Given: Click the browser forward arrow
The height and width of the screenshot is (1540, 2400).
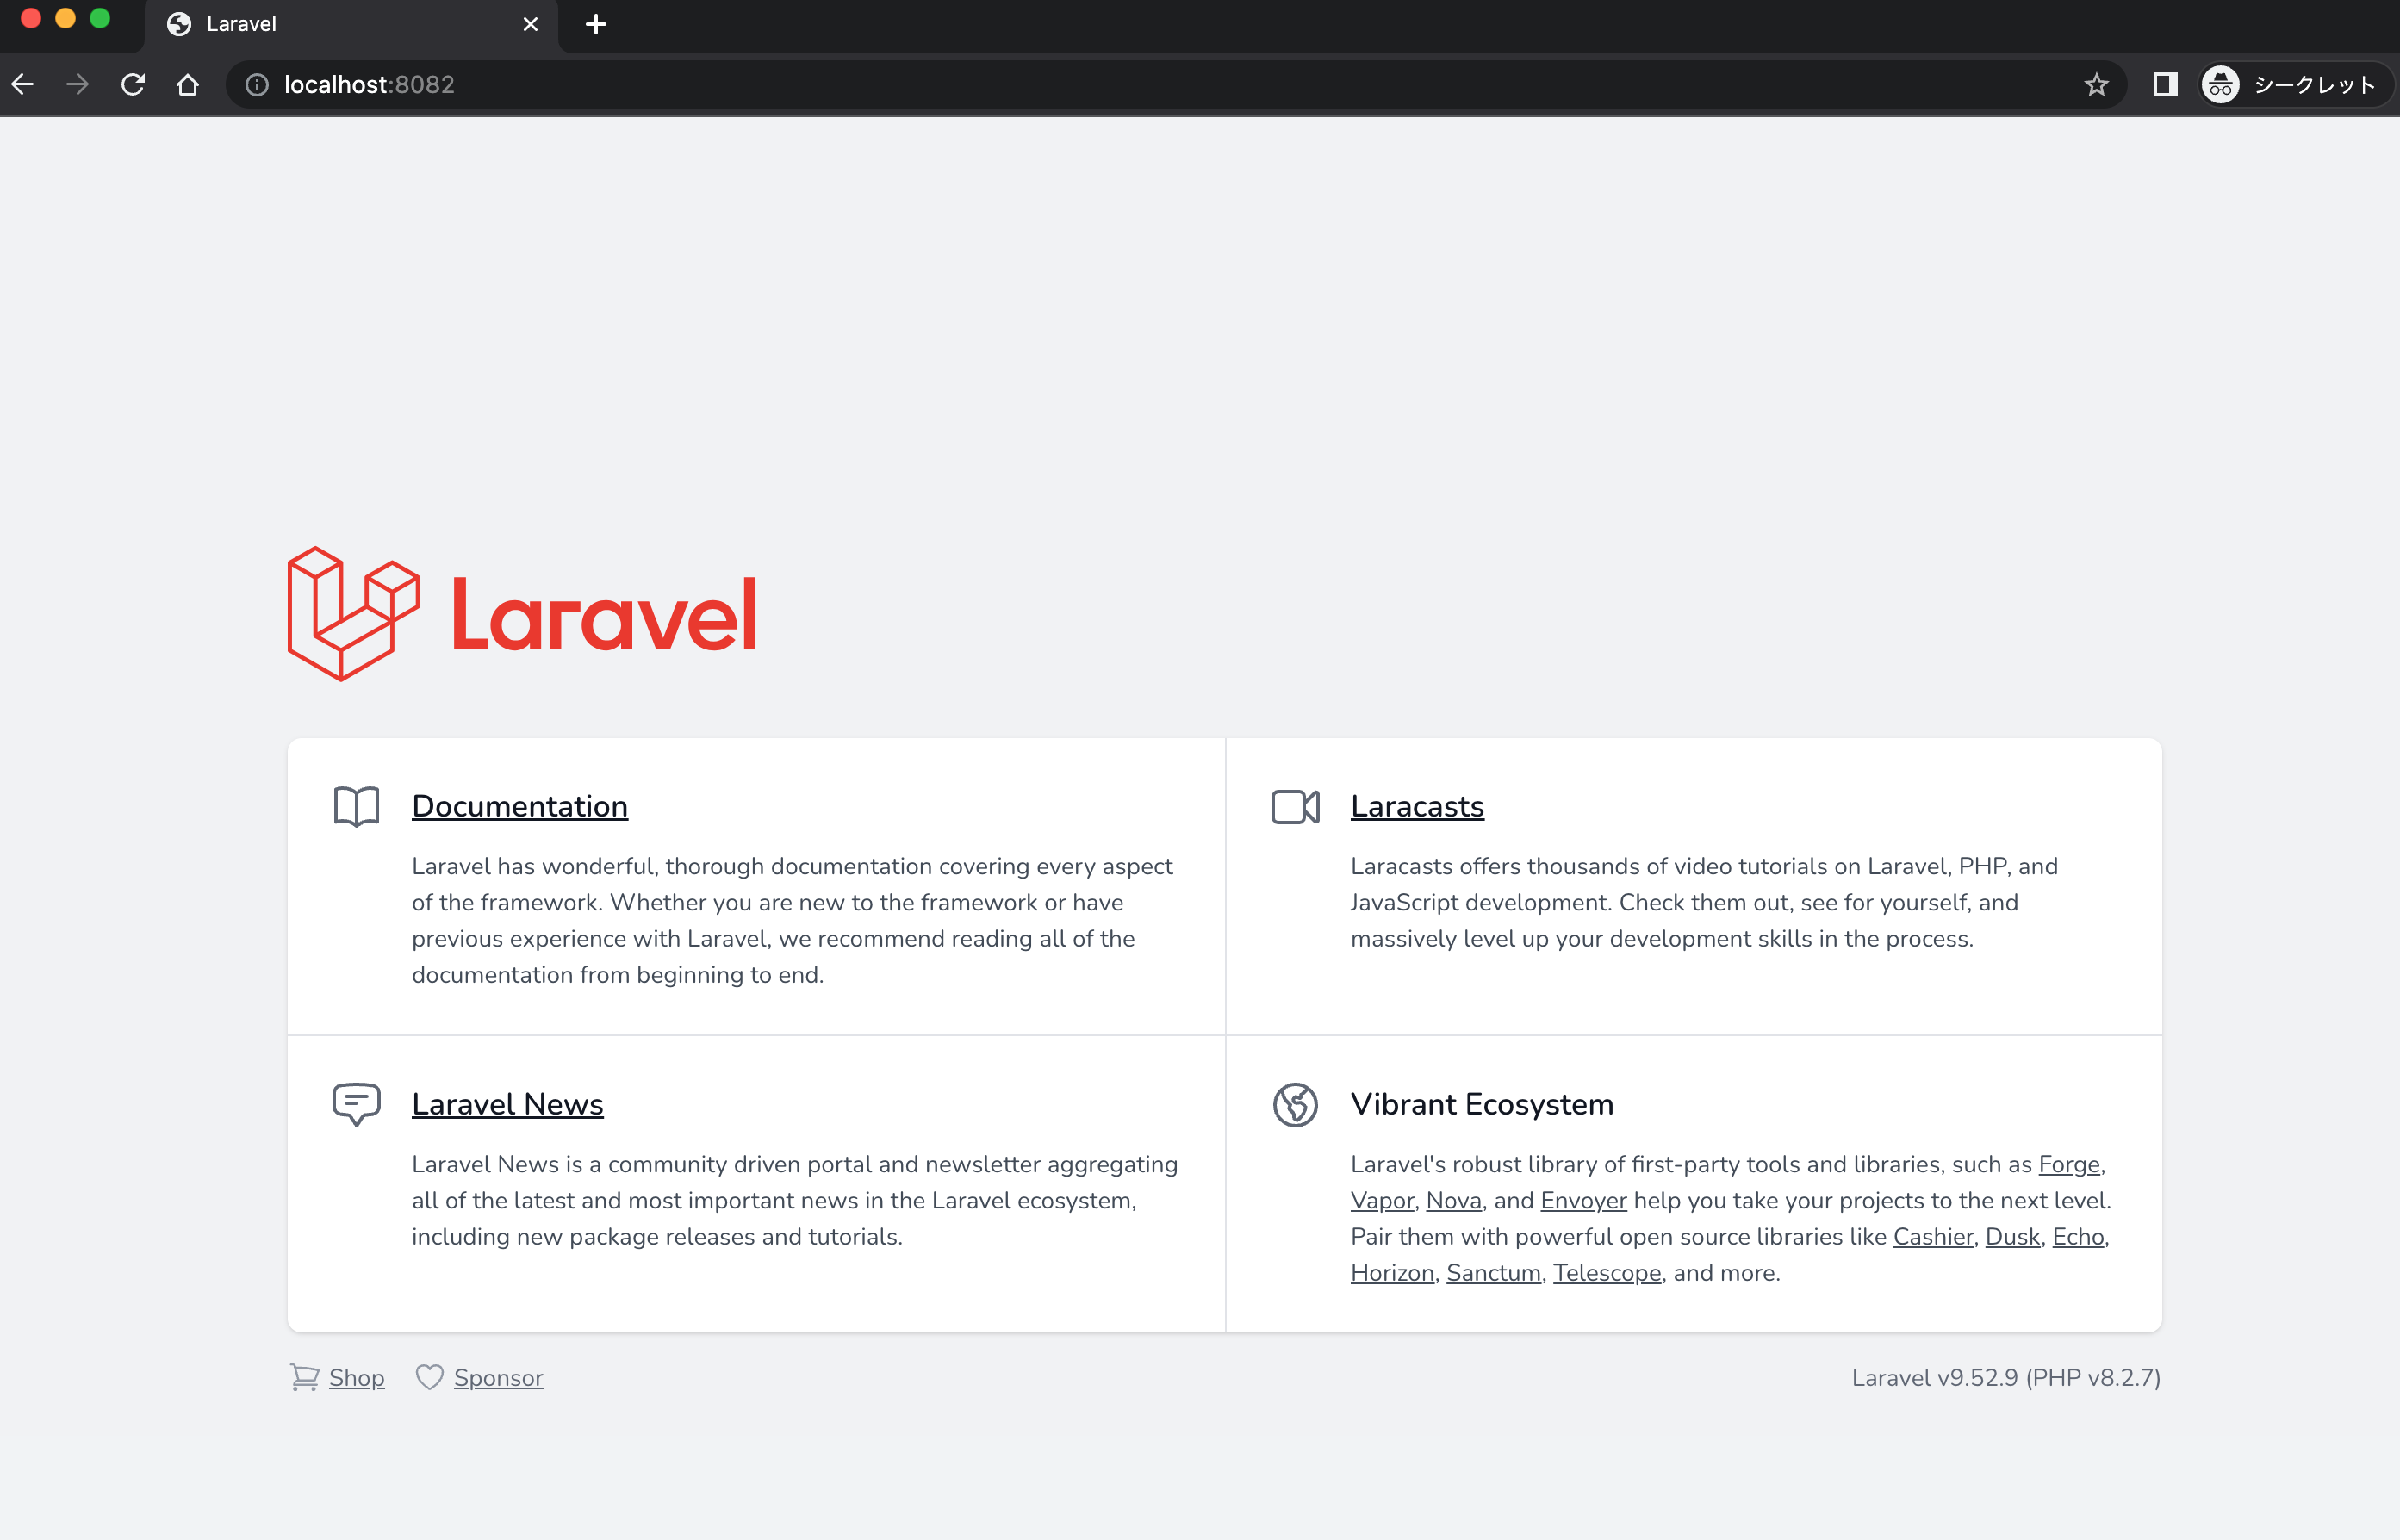Looking at the screenshot, I should [x=77, y=85].
